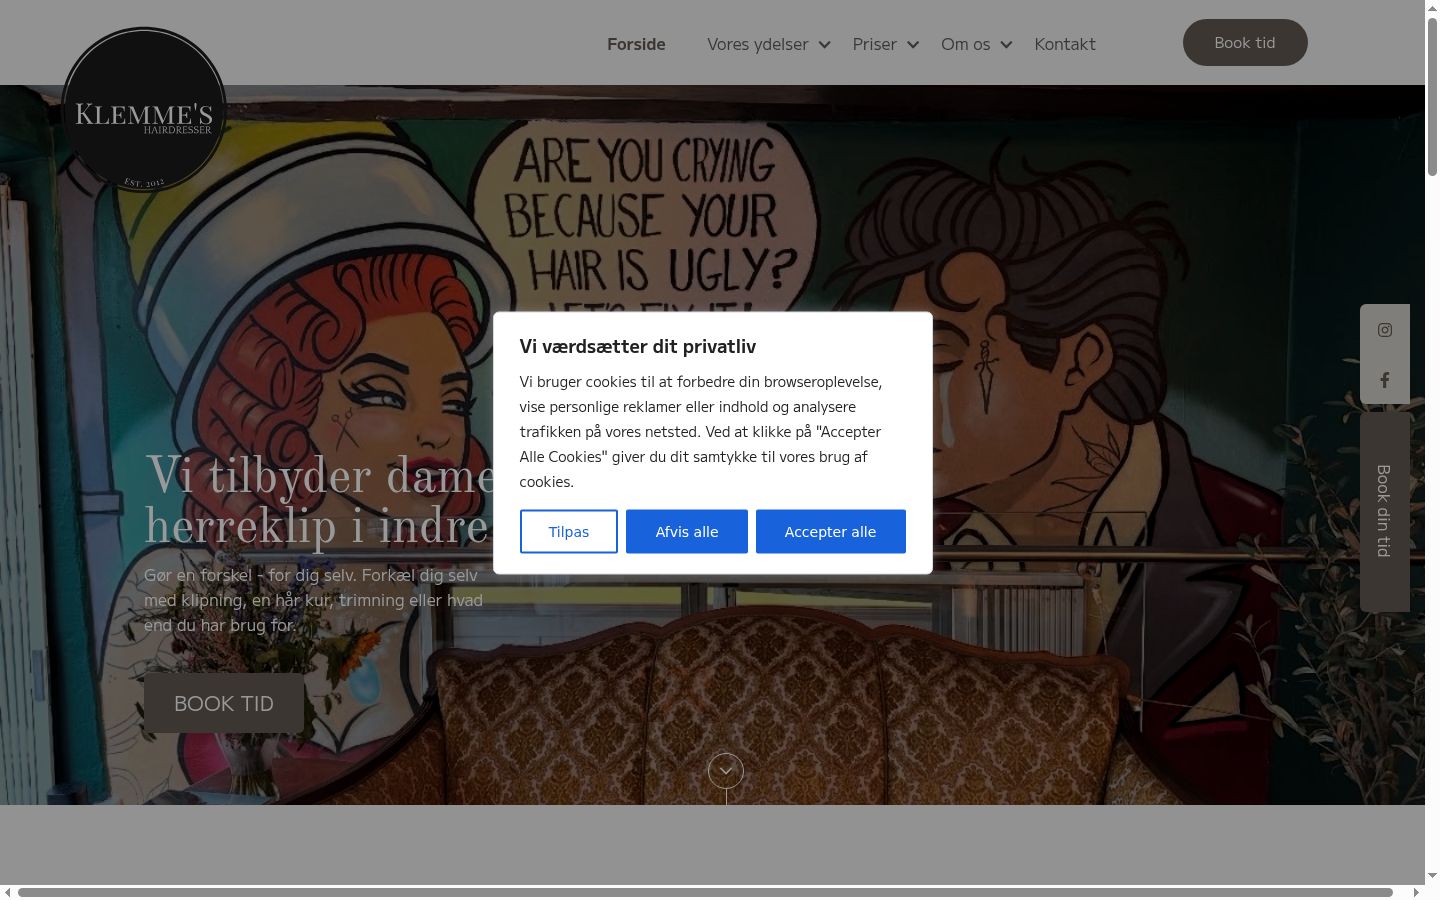Click the circular scroll-down arrow icon
Screen dimensions: 1440x900
726,771
